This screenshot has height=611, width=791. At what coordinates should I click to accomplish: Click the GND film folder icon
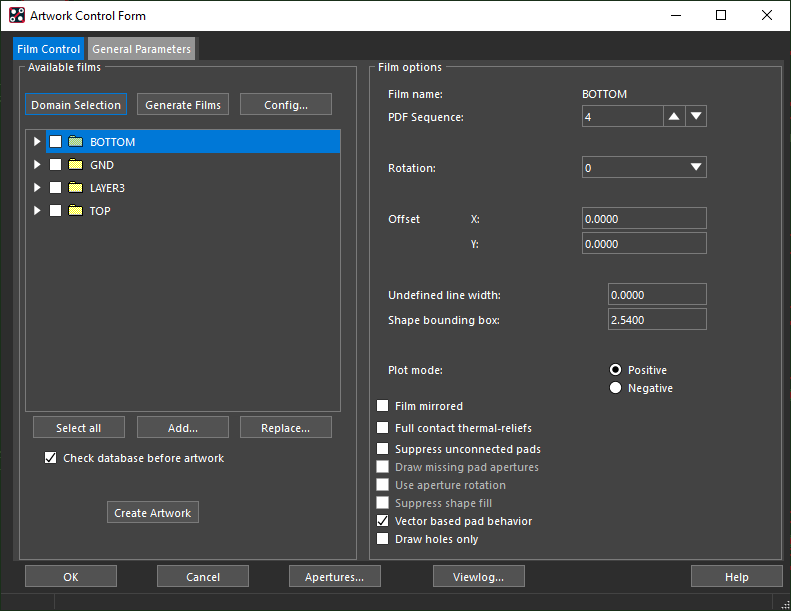click(75, 164)
